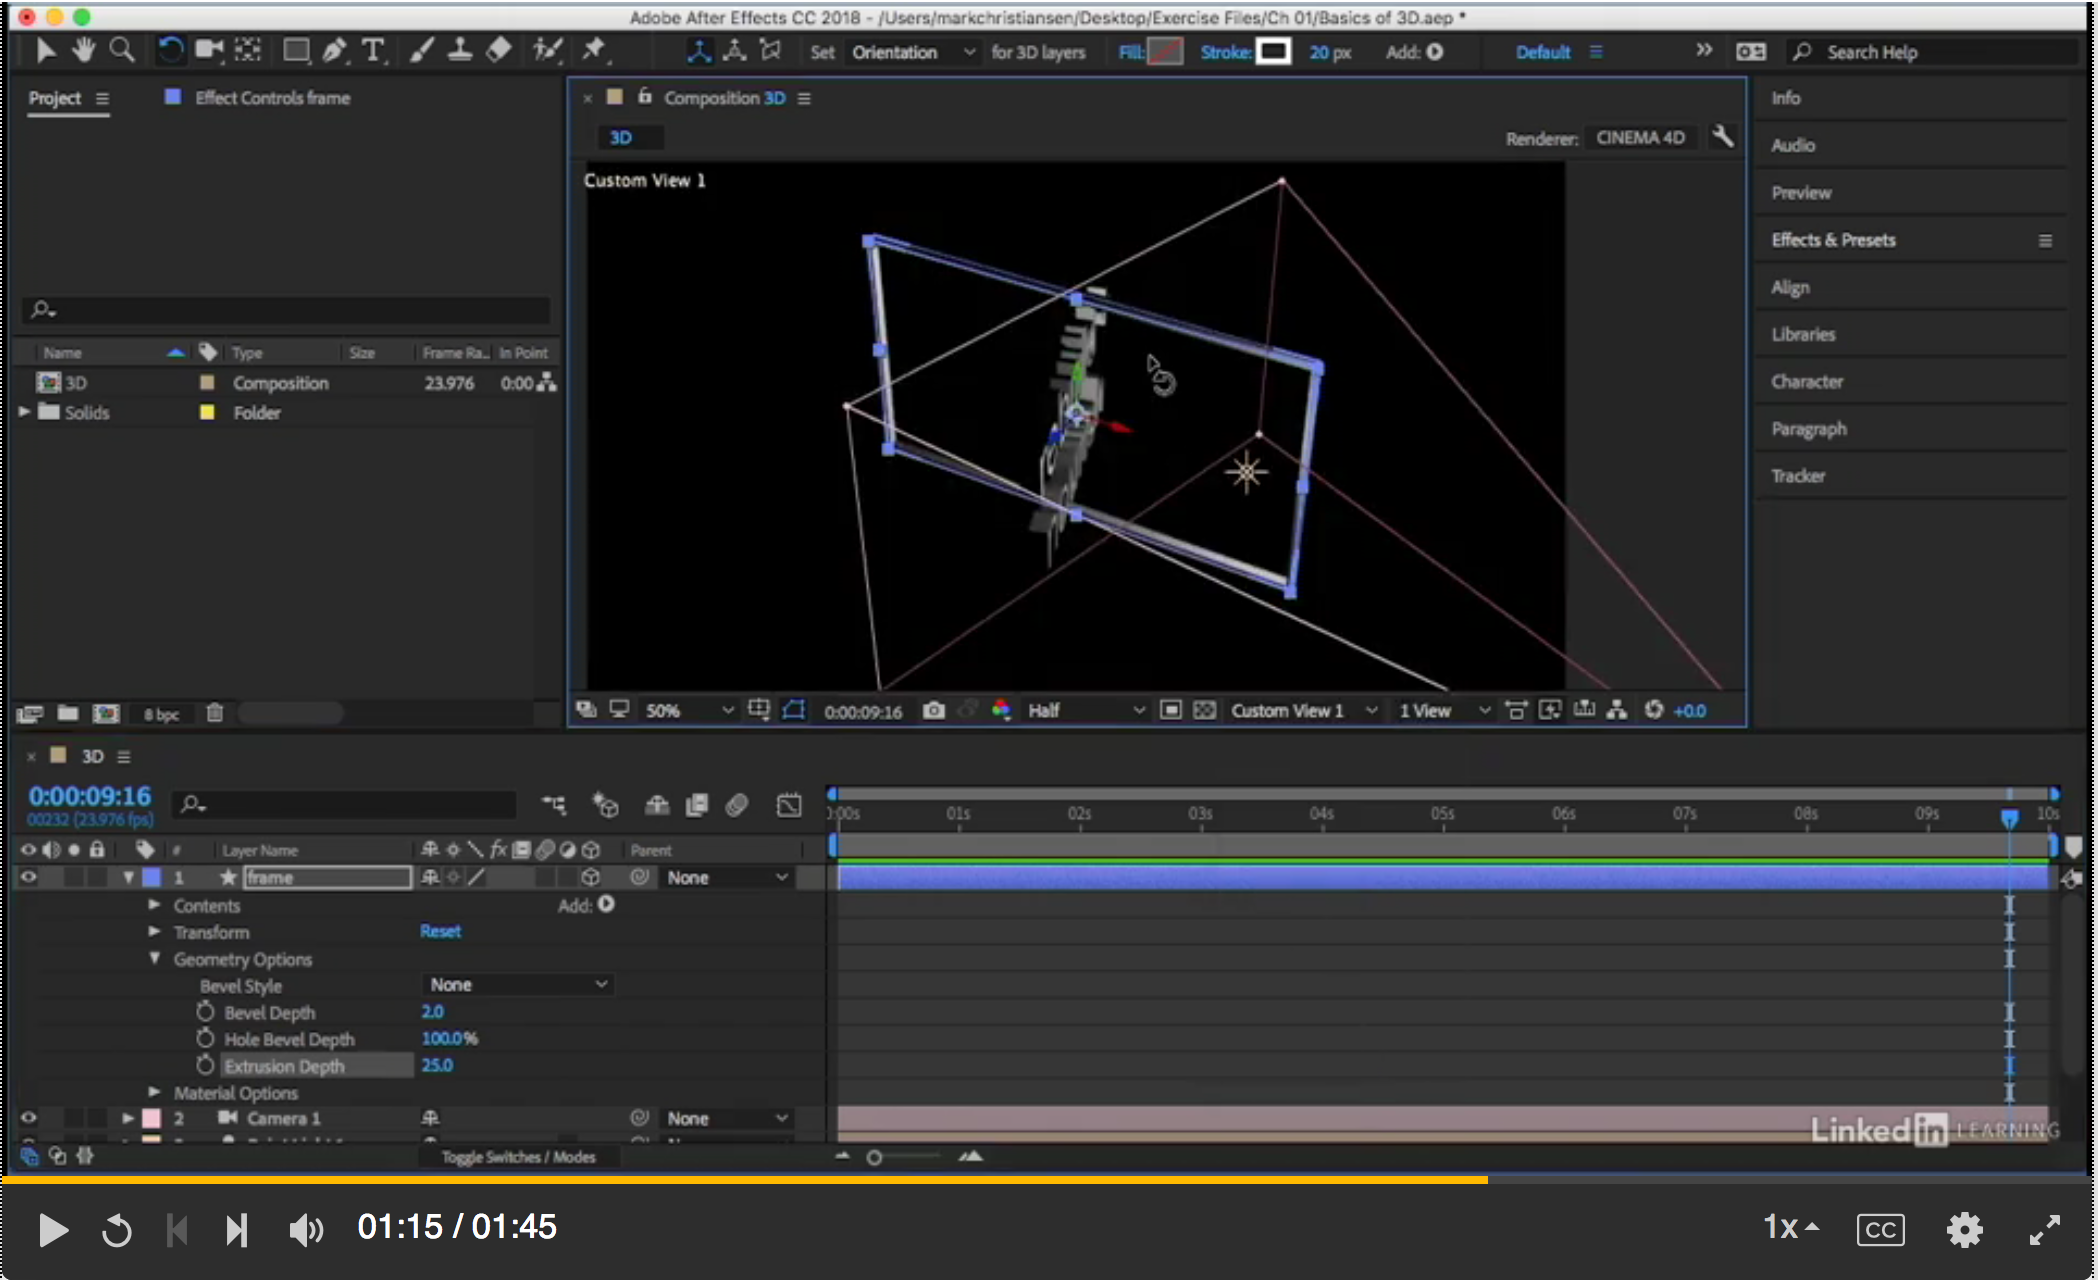Take a snapshot in the Composition panel
Screen dimensions: 2098x1280
click(933, 710)
